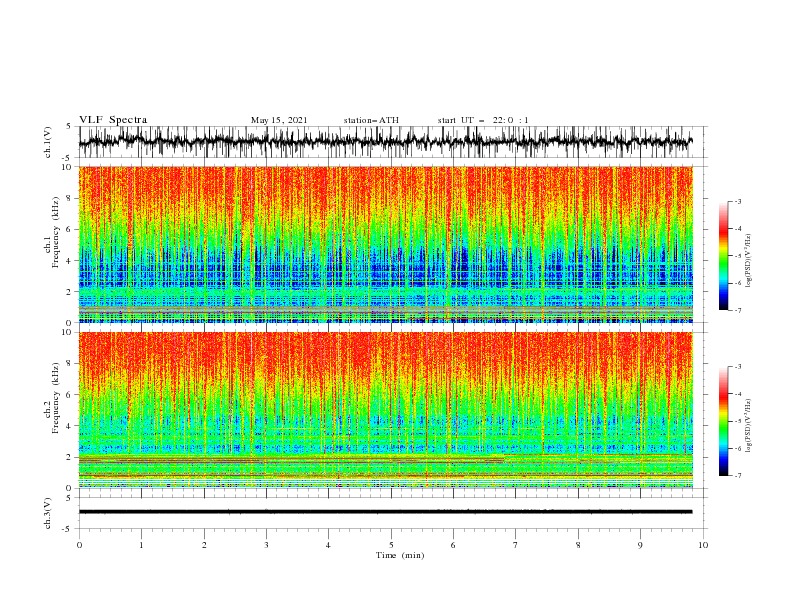
Task: Click time axis tick label "7"
Action: click(516, 545)
